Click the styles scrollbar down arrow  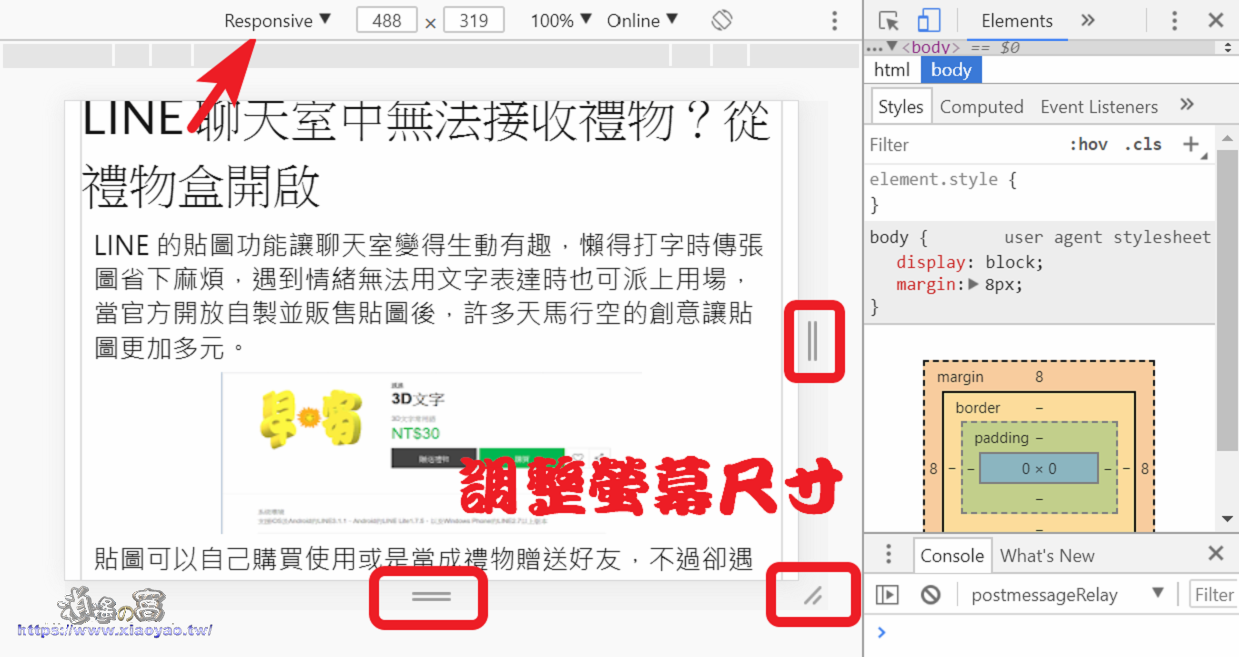(1227, 520)
